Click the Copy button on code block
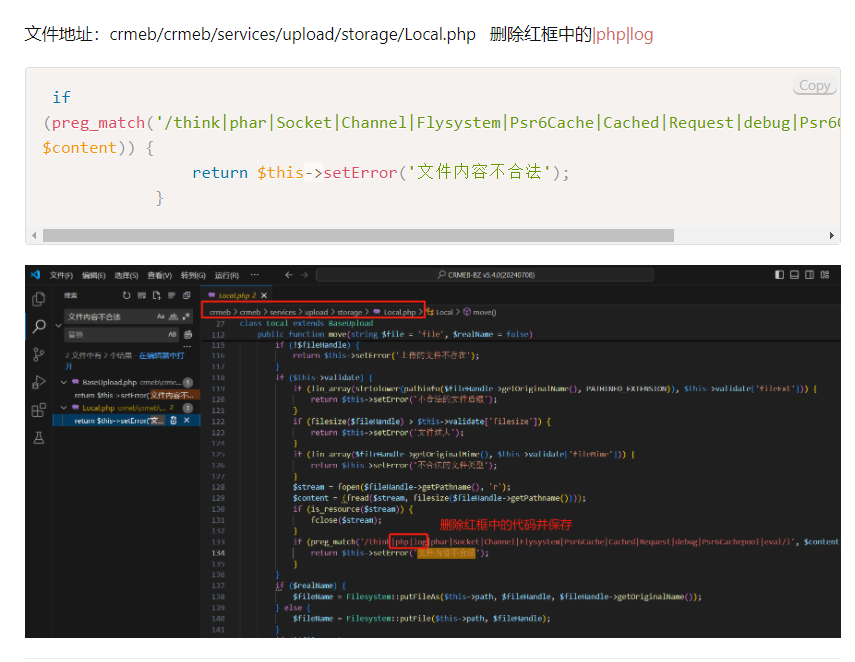855x662 pixels. pyautogui.click(x=815, y=86)
